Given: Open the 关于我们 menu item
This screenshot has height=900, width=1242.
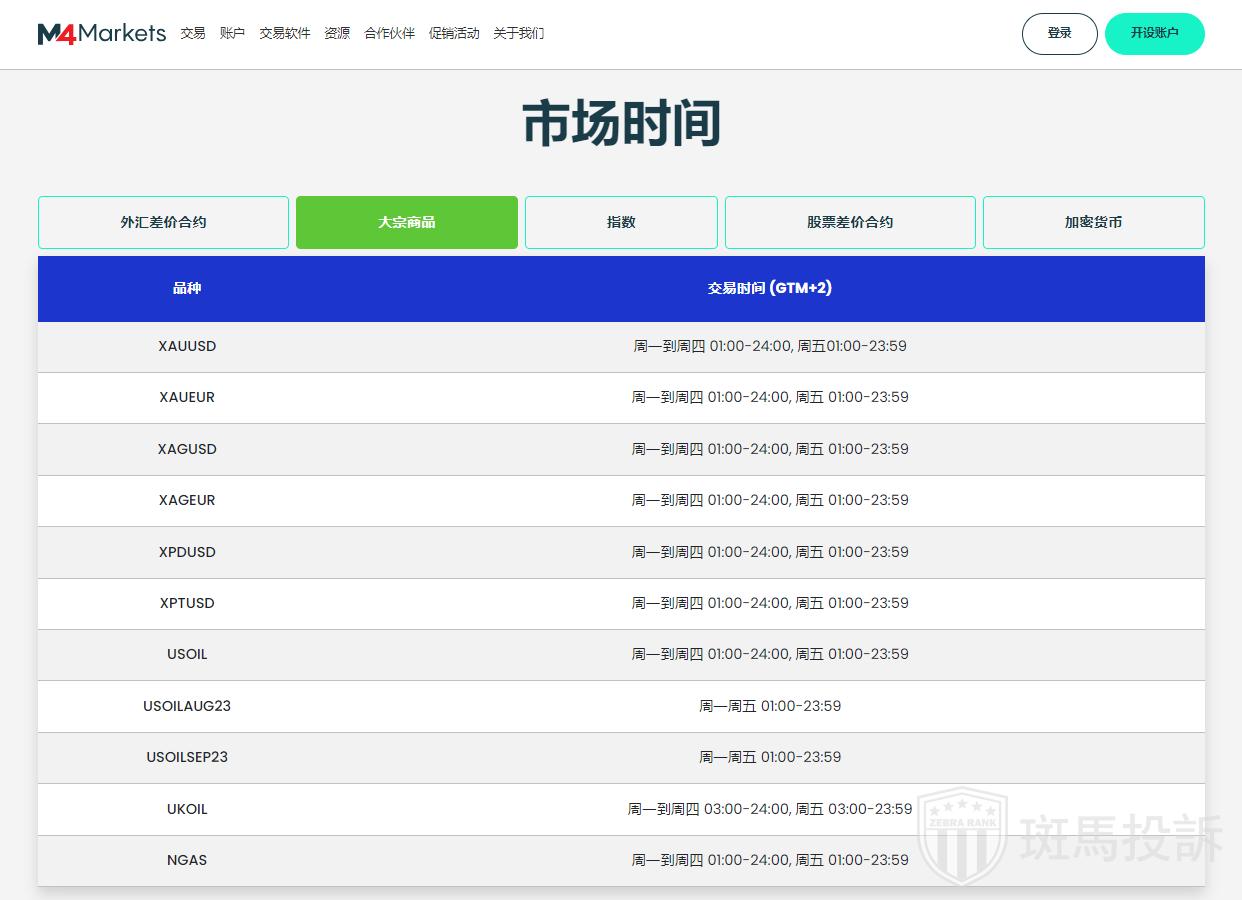Looking at the screenshot, I should 519,33.
